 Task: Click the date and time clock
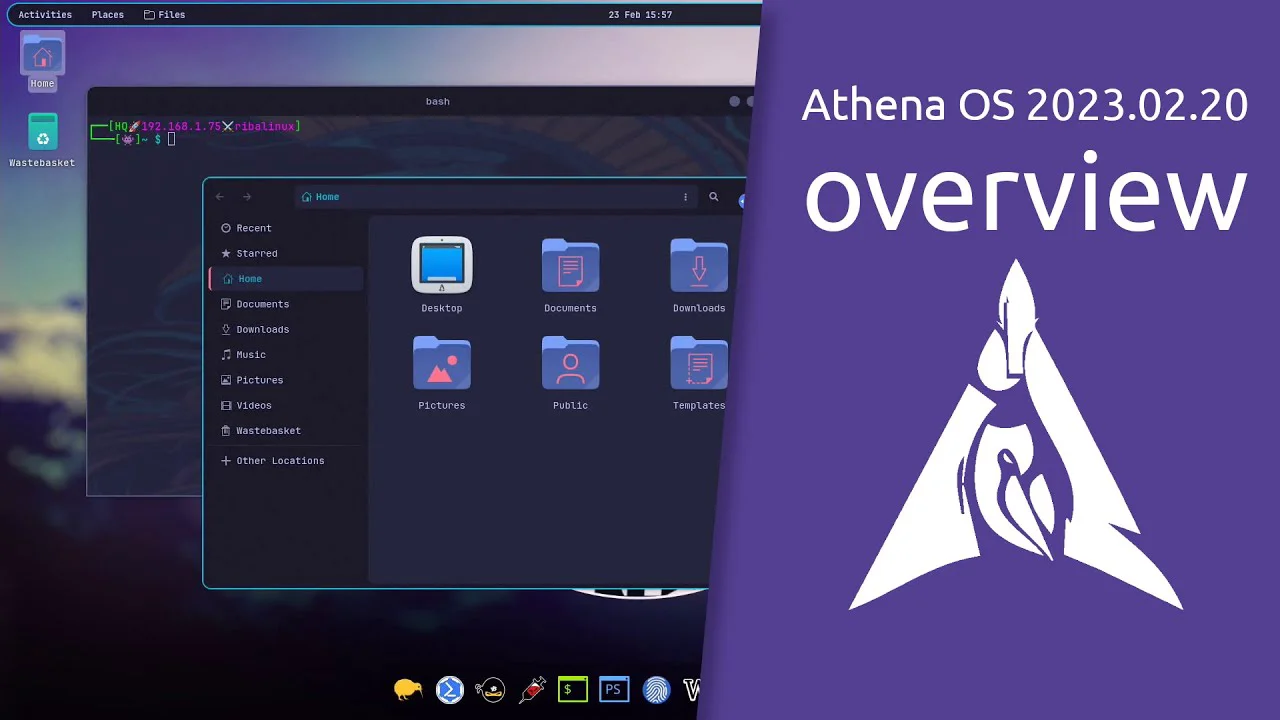tap(640, 15)
